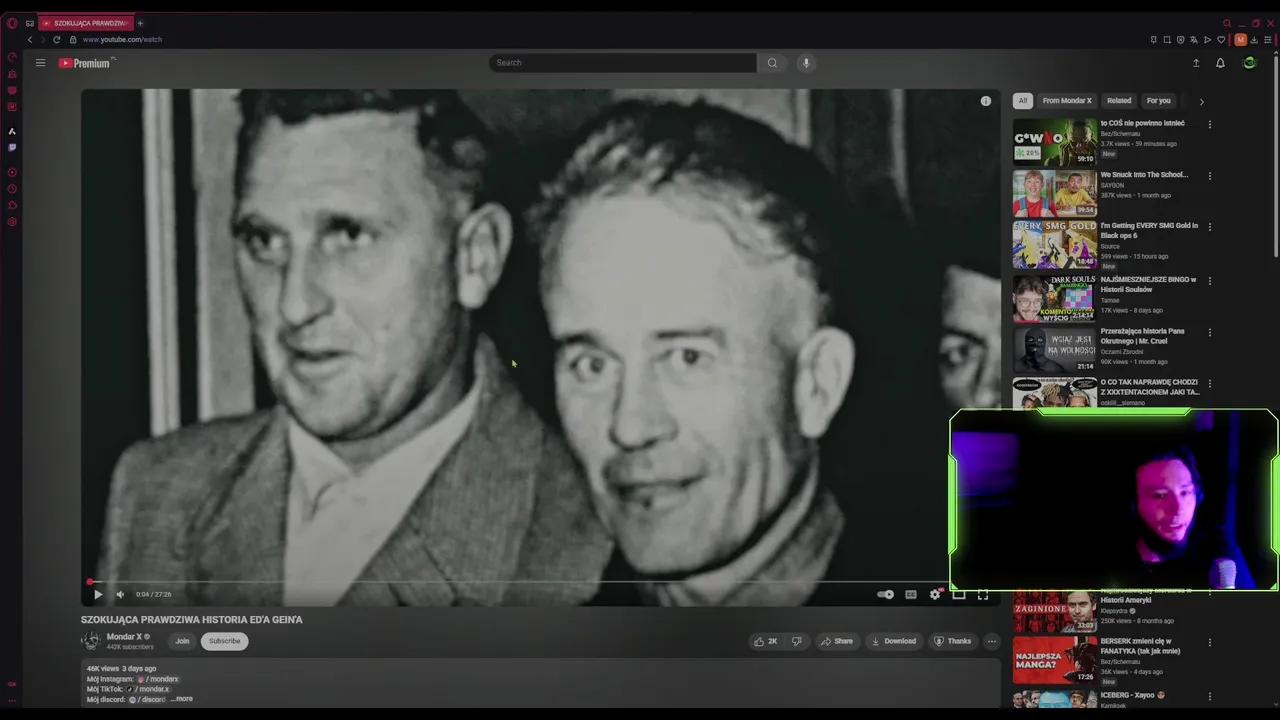Viewport: 1280px width, 720px height.
Task: Show more filter chips with the arrow
Action: pyautogui.click(x=1201, y=101)
